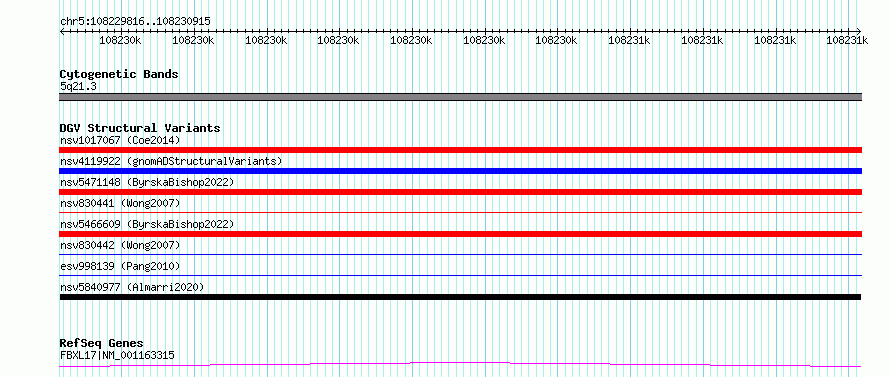Click the nsv830441 (Wong2007) label
The width and height of the screenshot is (890, 377).
coord(120,203)
